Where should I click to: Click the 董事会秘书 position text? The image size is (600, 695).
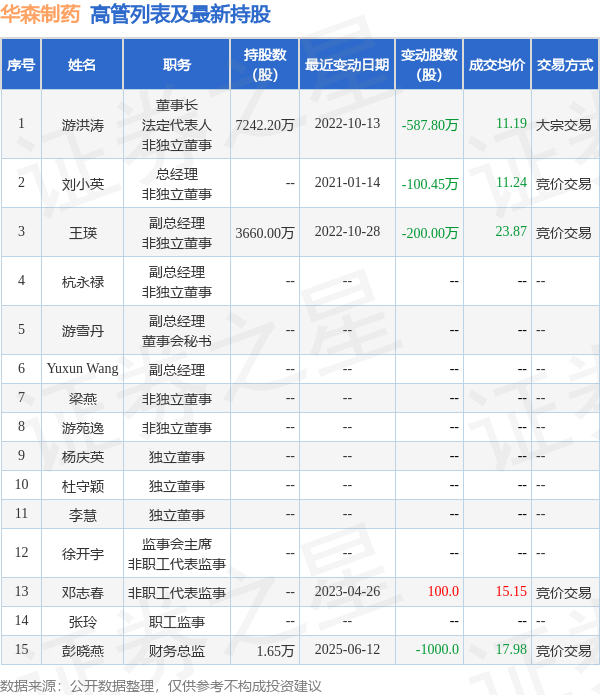pos(177,341)
